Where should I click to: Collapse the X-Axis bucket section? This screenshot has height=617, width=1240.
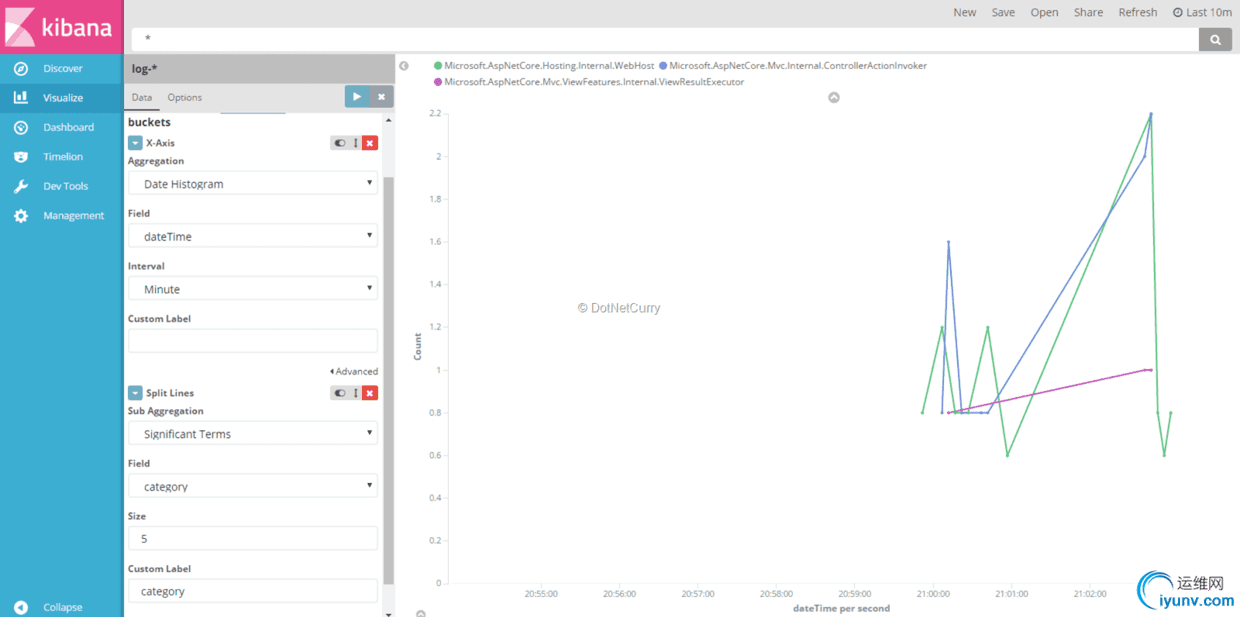coord(135,143)
